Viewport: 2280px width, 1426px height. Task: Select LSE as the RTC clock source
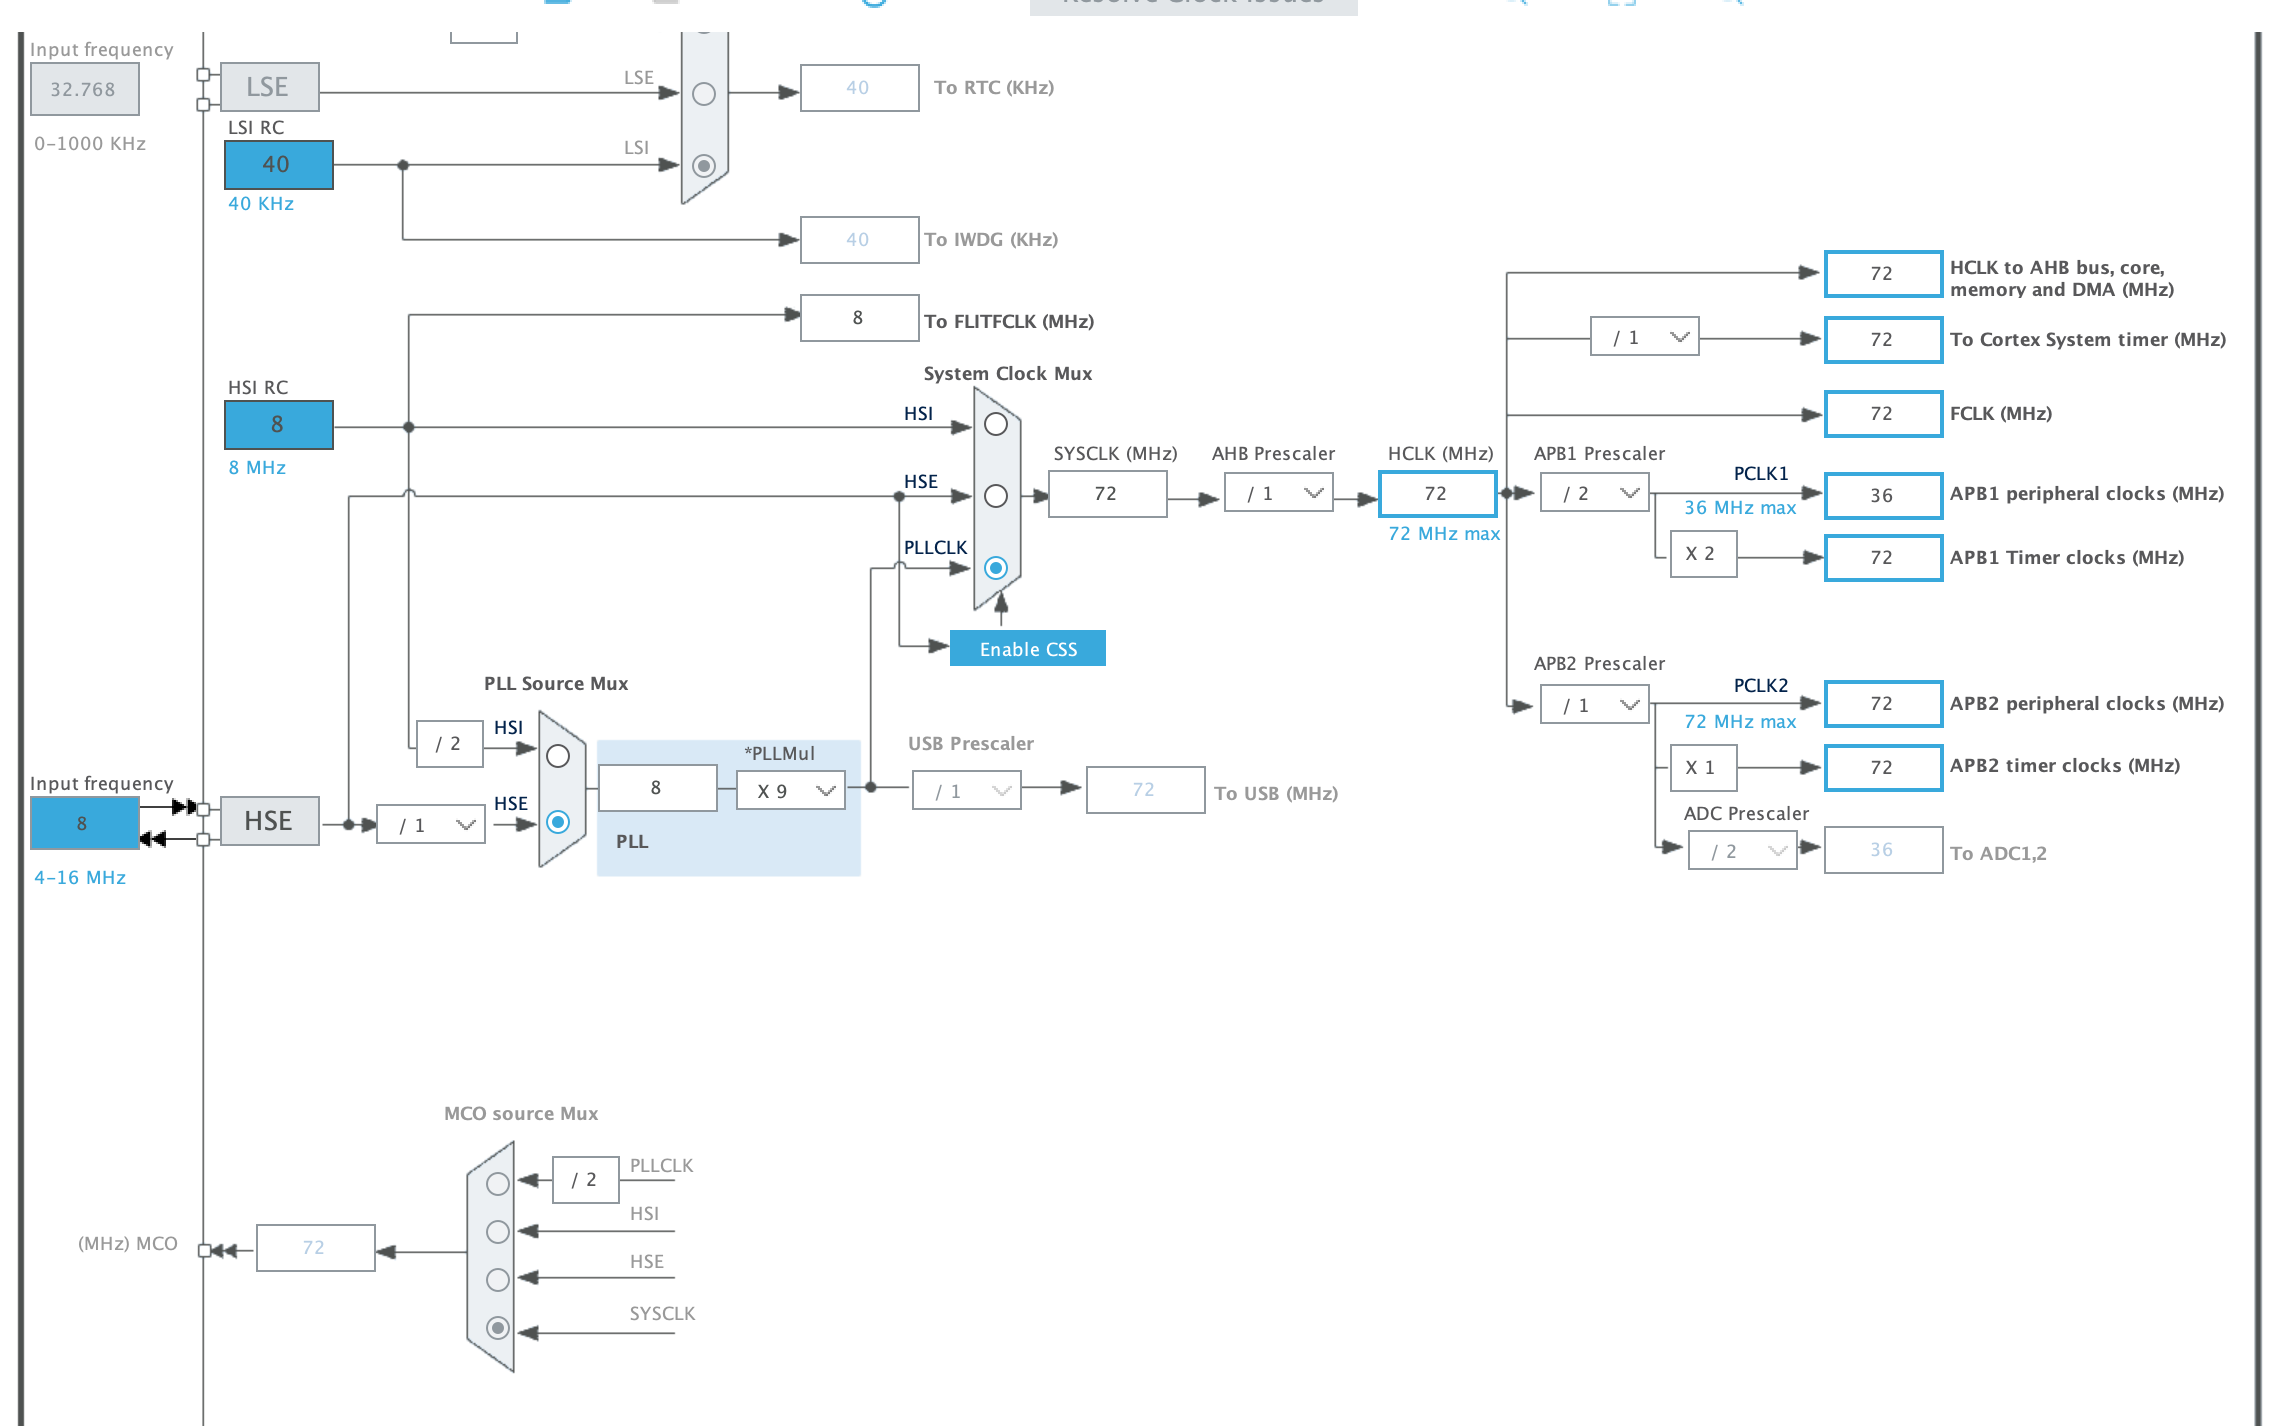pyautogui.click(x=704, y=94)
